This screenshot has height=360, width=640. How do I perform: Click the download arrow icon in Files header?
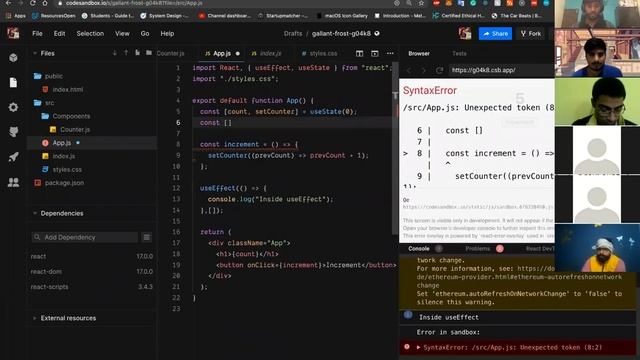(x=115, y=53)
